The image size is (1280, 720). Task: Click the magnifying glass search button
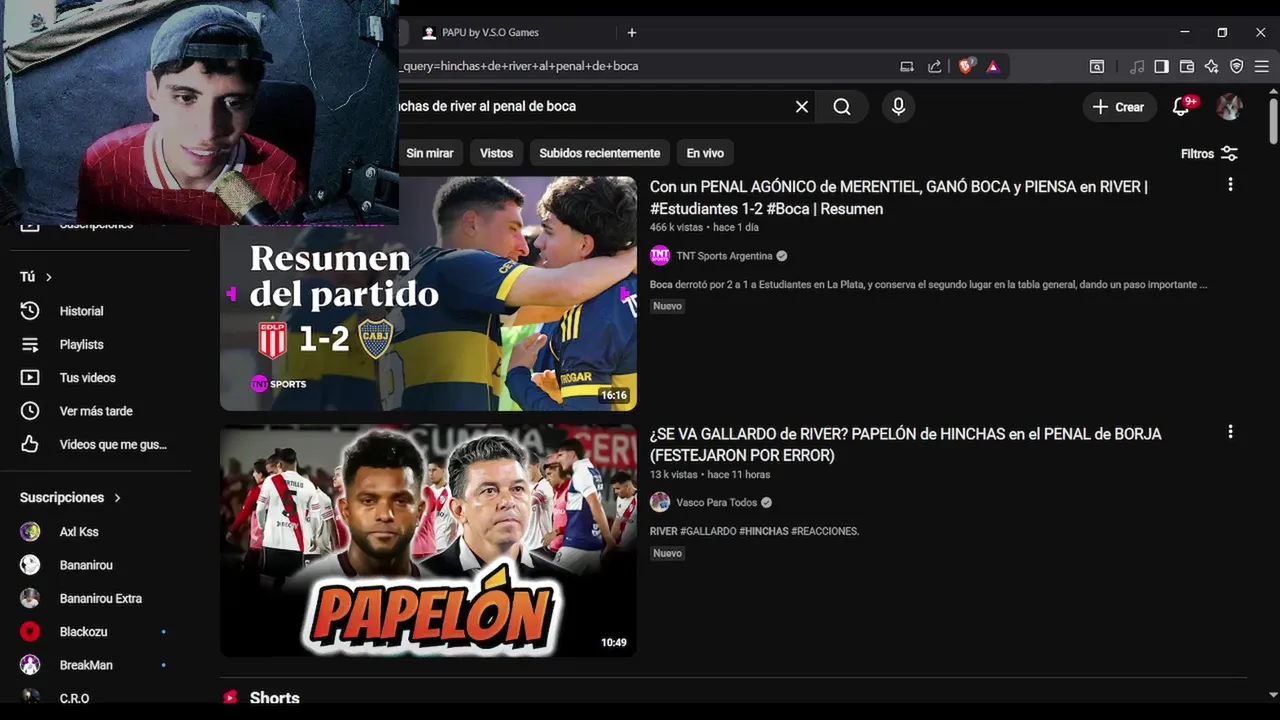tap(842, 107)
